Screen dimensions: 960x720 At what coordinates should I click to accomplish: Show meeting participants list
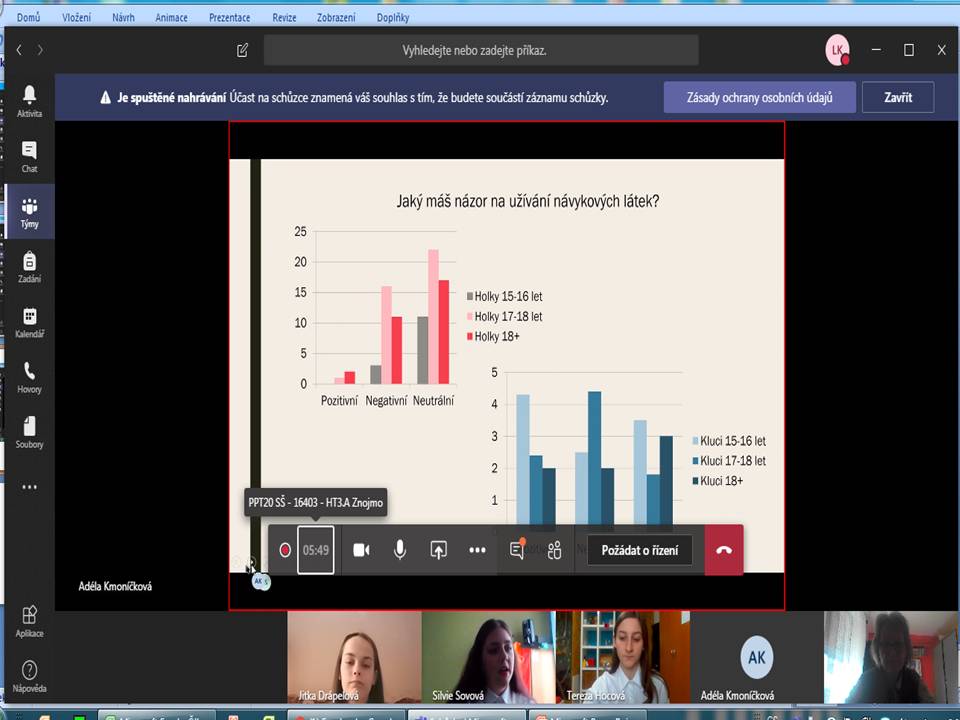(x=554, y=550)
